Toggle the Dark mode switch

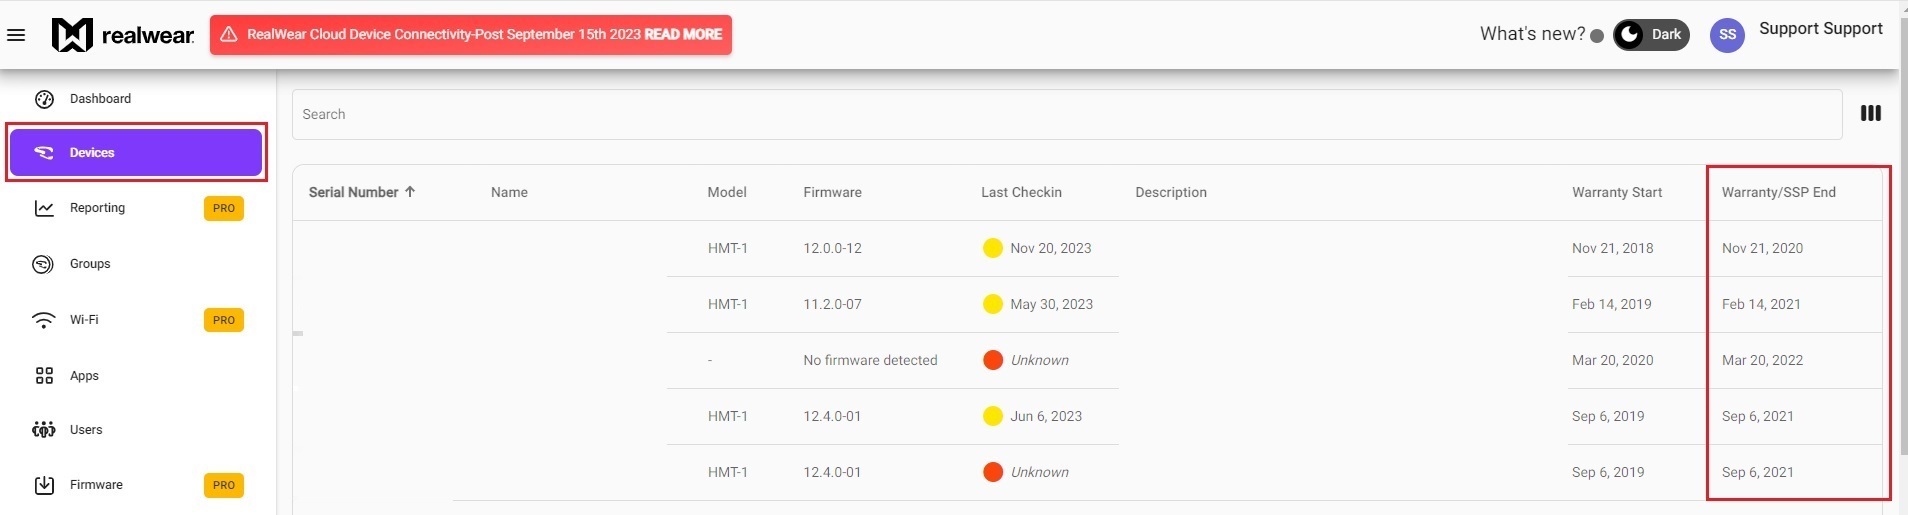click(1651, 35)
